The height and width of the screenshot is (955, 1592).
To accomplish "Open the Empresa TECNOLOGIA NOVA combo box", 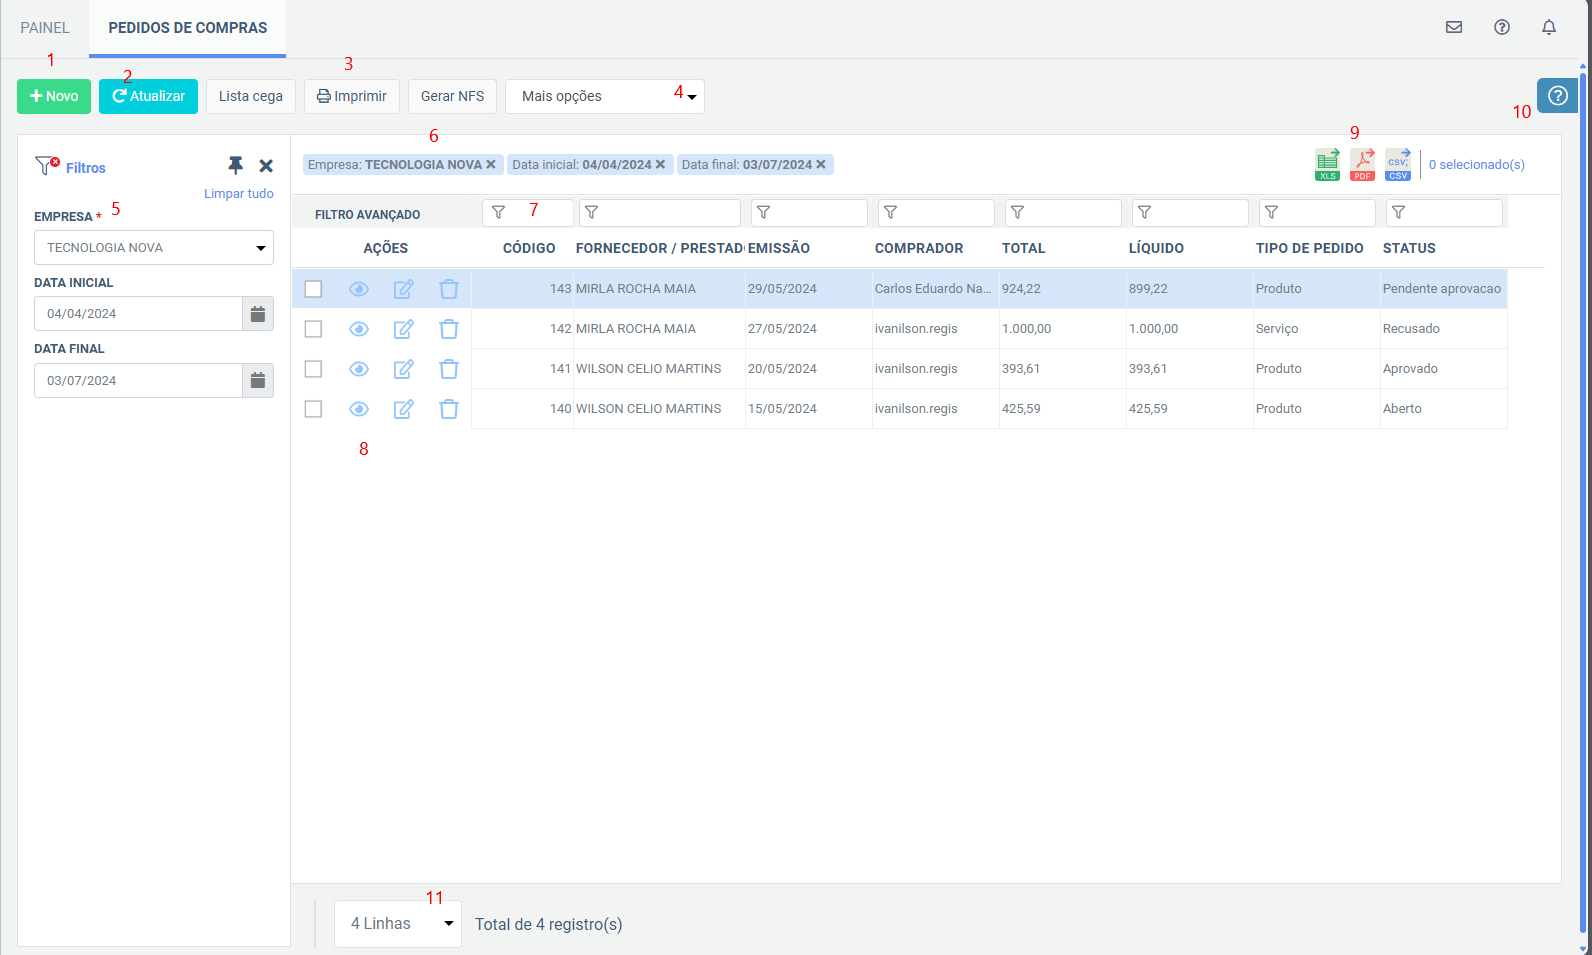I will (154, 248).
